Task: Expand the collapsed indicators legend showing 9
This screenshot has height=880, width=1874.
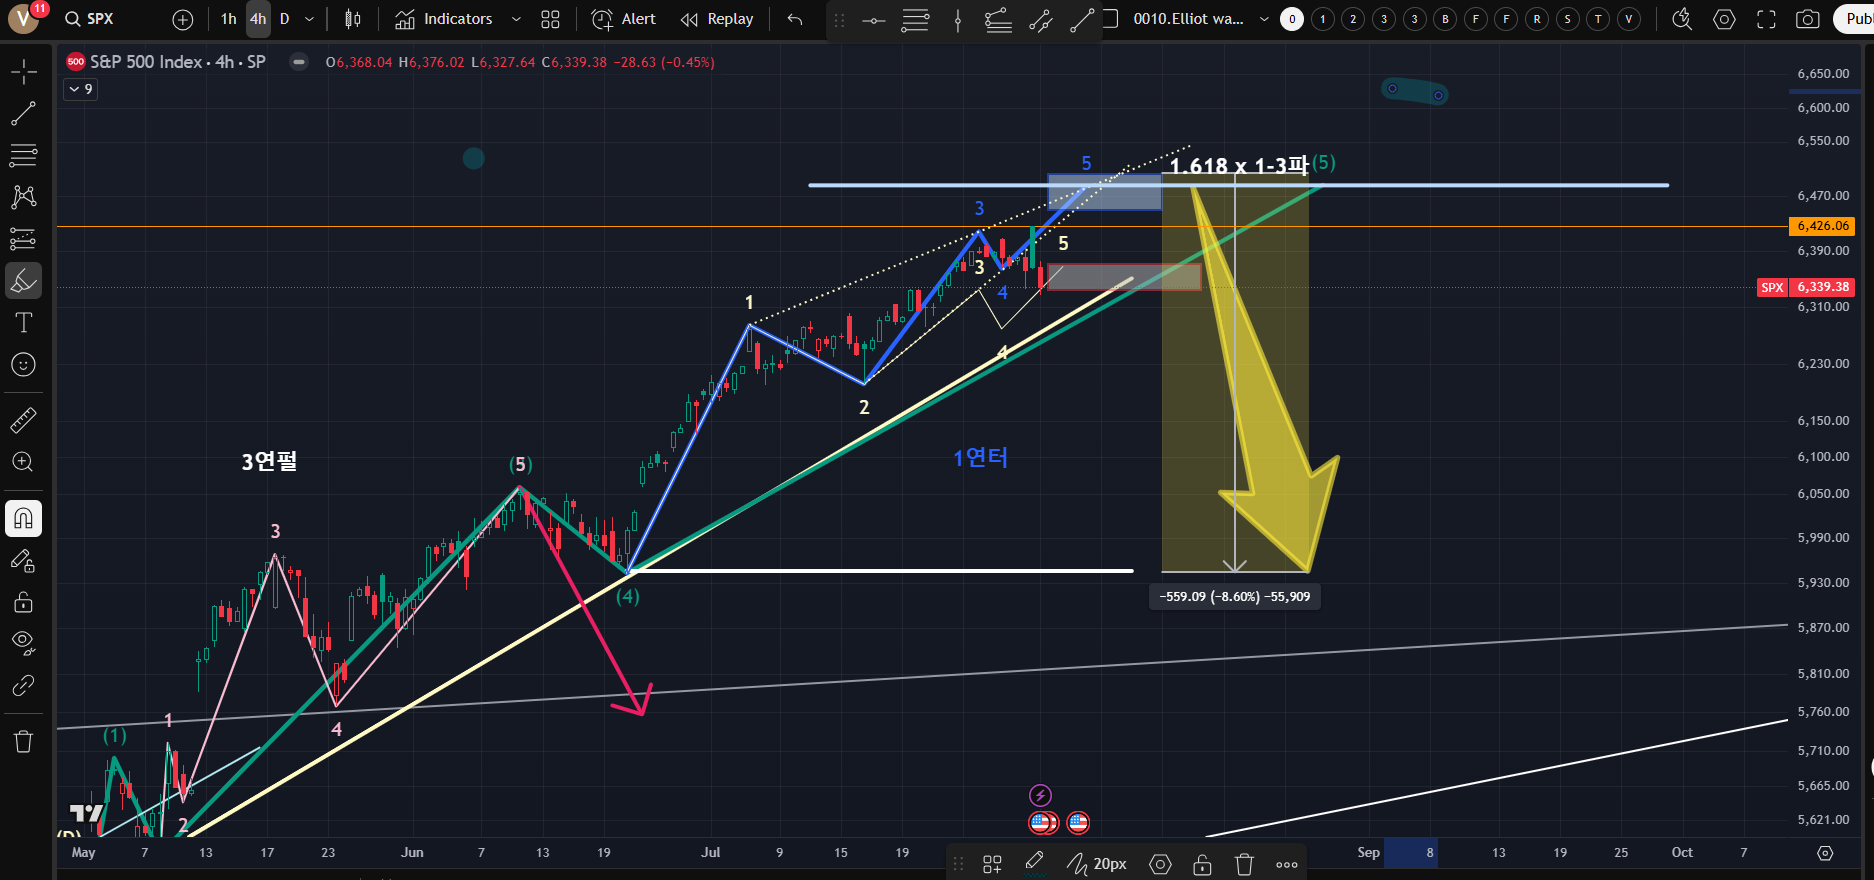Action: tap(80, 90)
